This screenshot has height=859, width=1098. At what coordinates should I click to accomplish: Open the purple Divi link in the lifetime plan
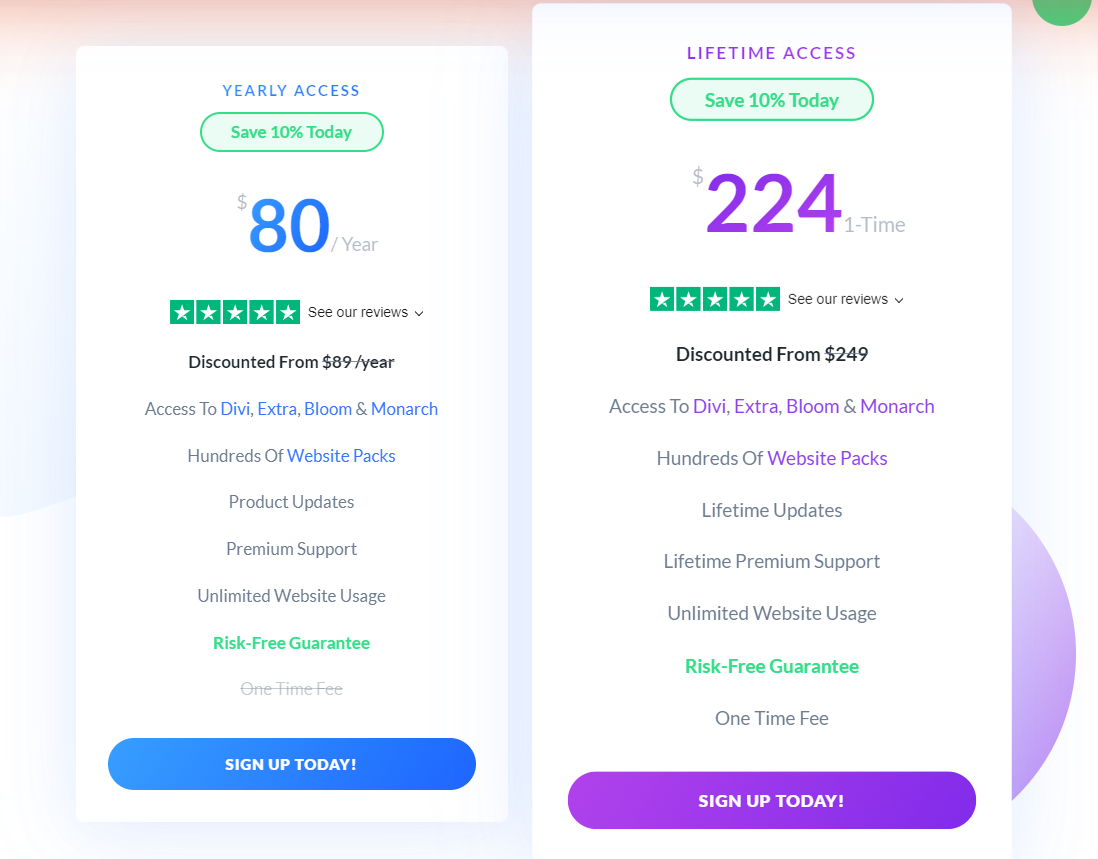click(709, 406)
